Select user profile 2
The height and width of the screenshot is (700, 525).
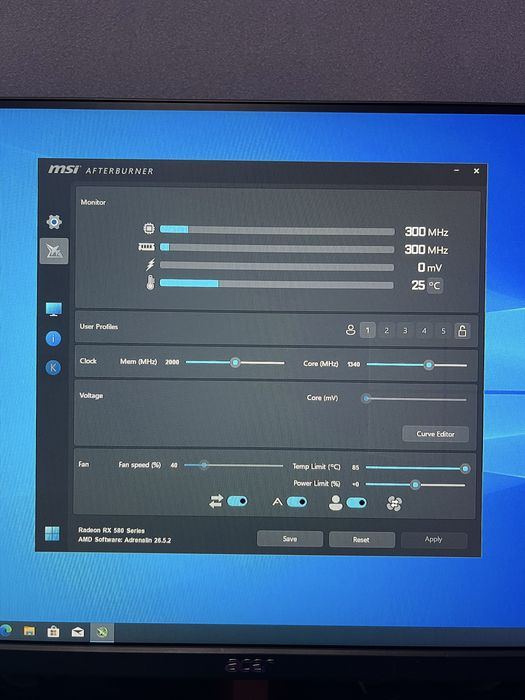click(387, 331)
